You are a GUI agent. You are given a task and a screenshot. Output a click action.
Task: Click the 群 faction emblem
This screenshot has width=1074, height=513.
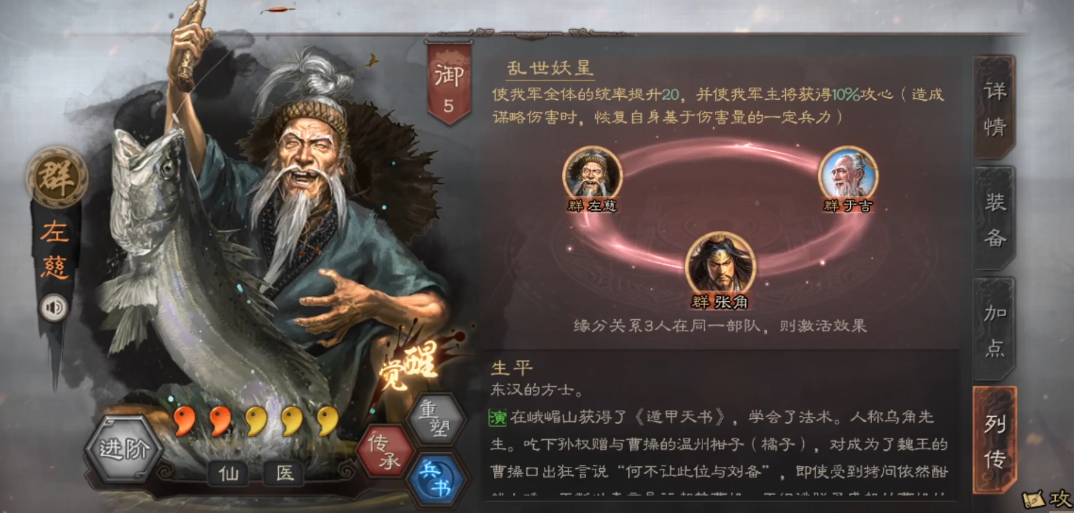click(x=57, y=177)
